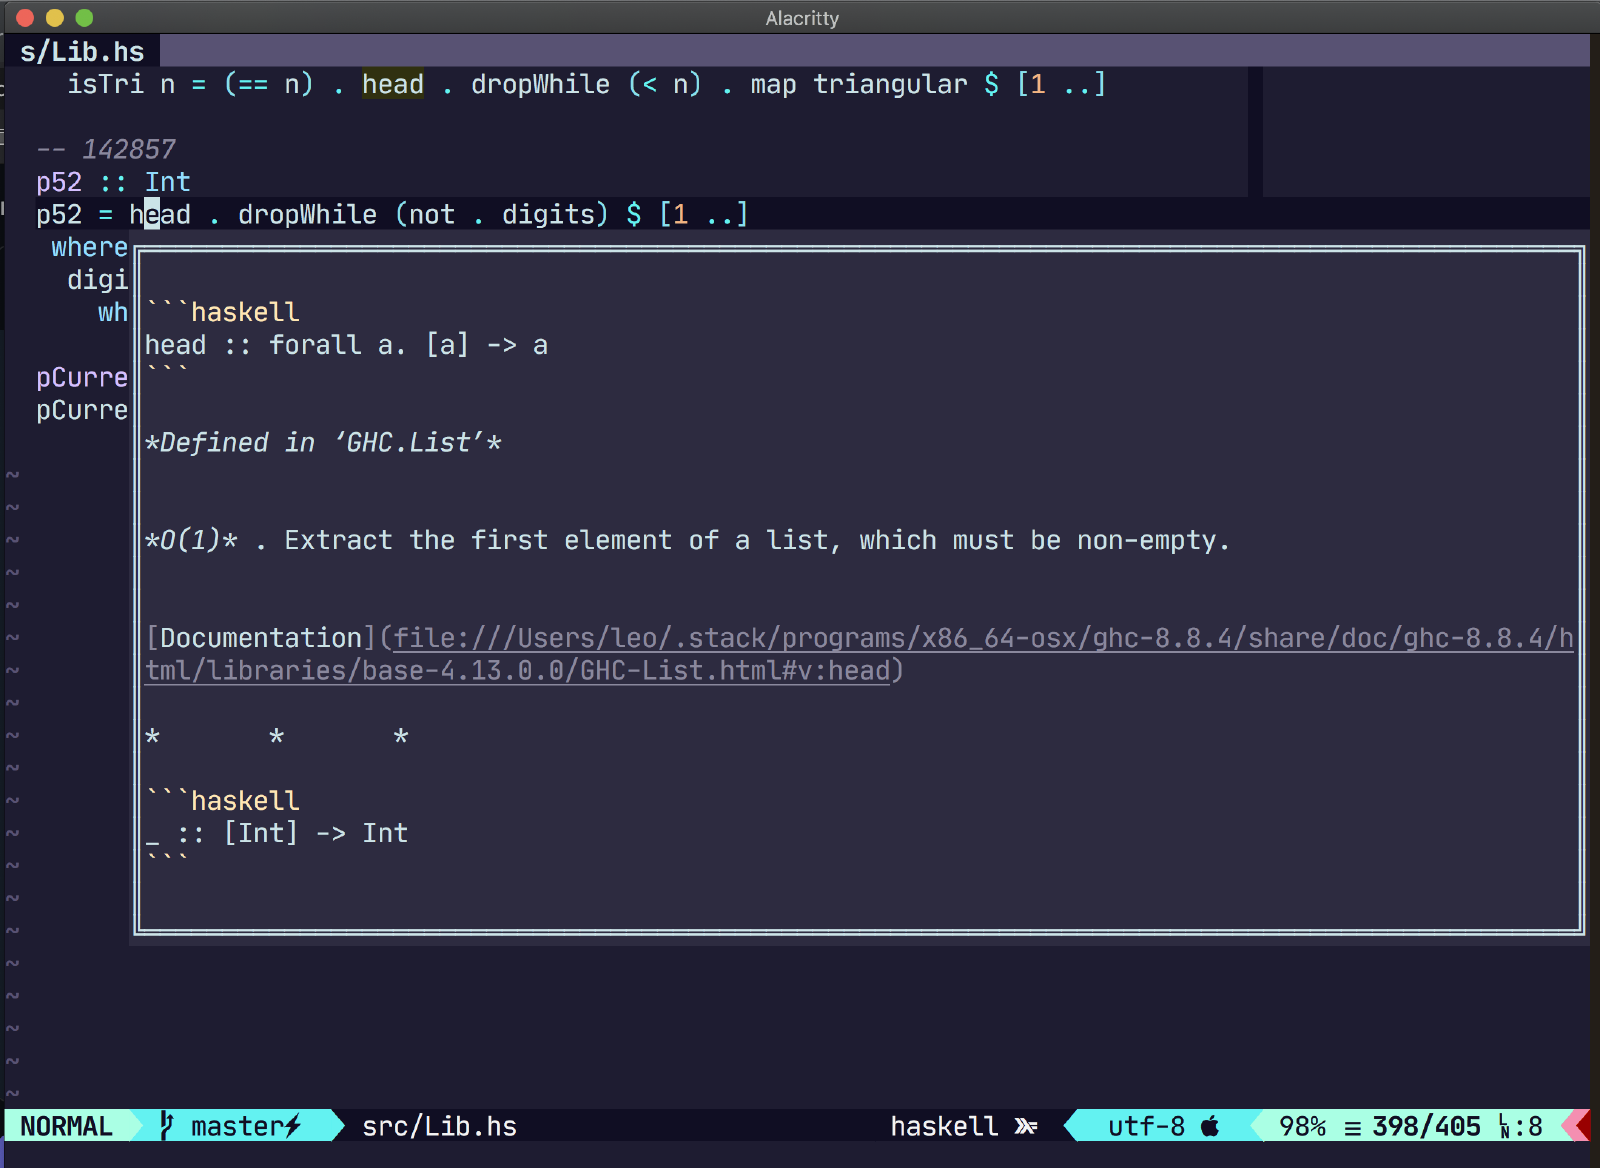This screenshot has width=1600, height=1168.
Task: Close the Alacritty window with the red button
Action: point(25,17)
